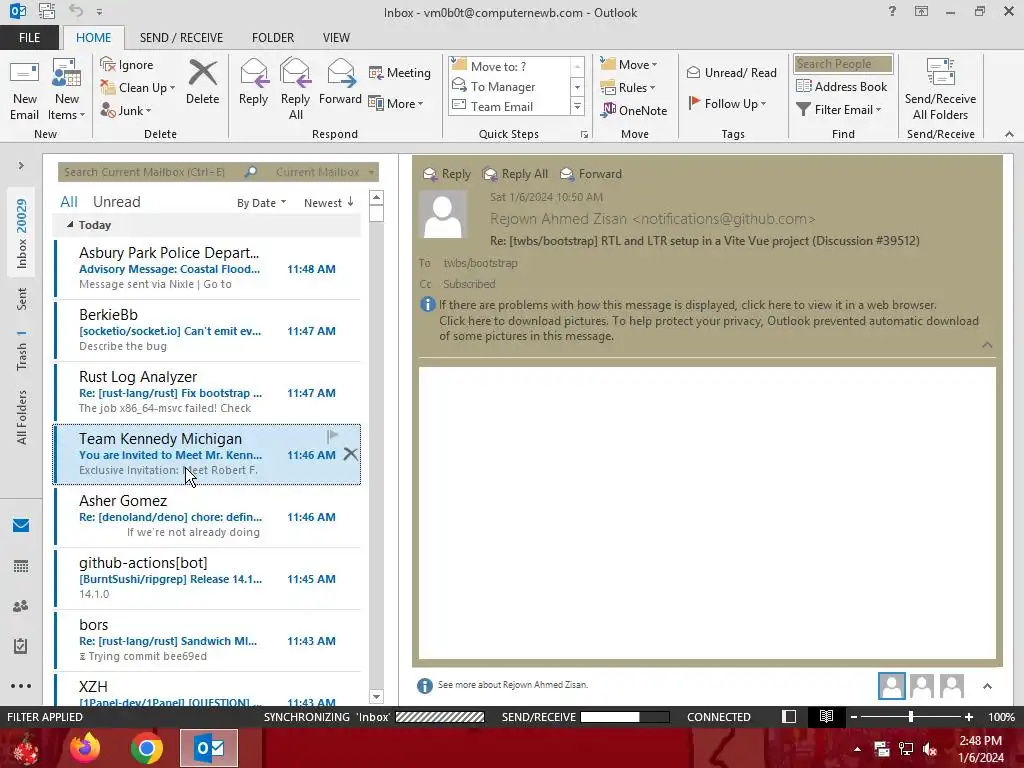Select the HOME ribbon tab
Image resolution: width=1024 pixels, height=768 pixels.
click(93, 38)
